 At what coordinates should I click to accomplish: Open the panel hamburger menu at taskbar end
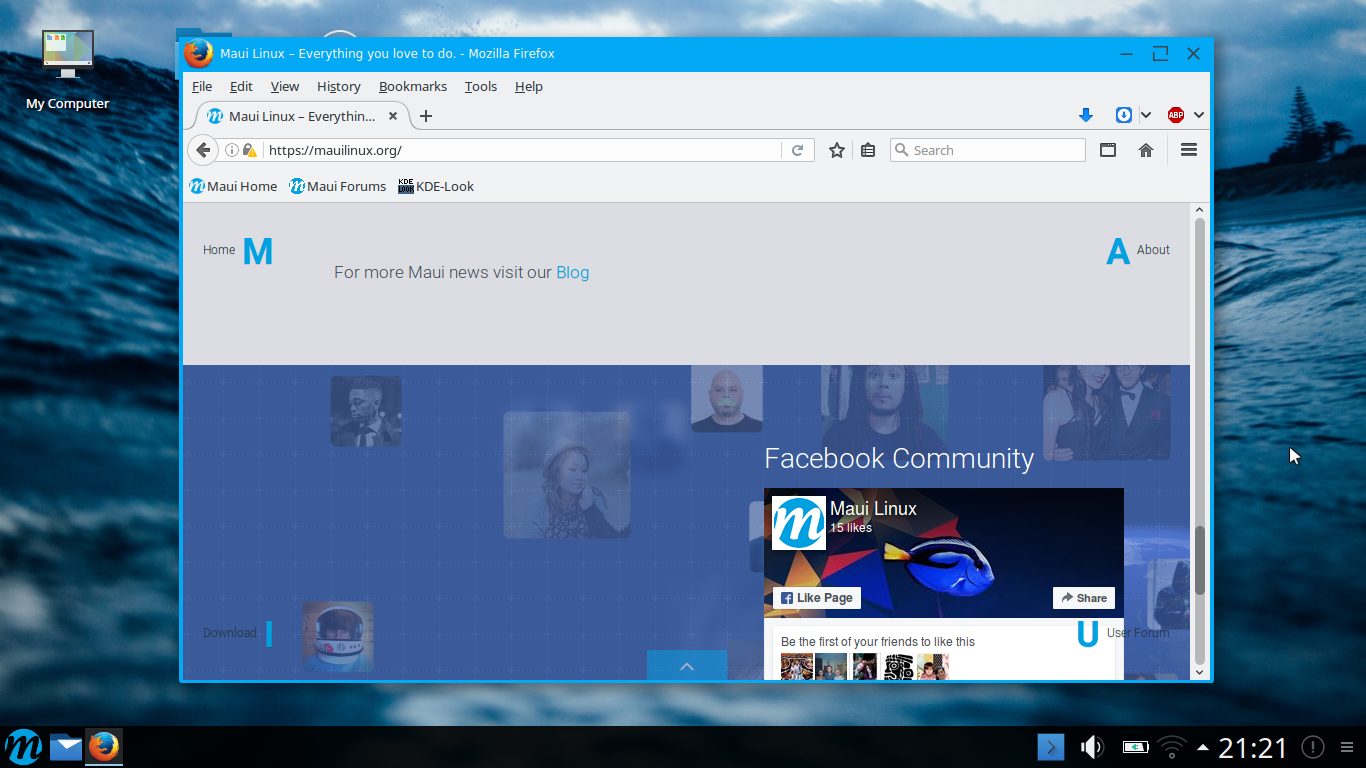[1347, 747]
